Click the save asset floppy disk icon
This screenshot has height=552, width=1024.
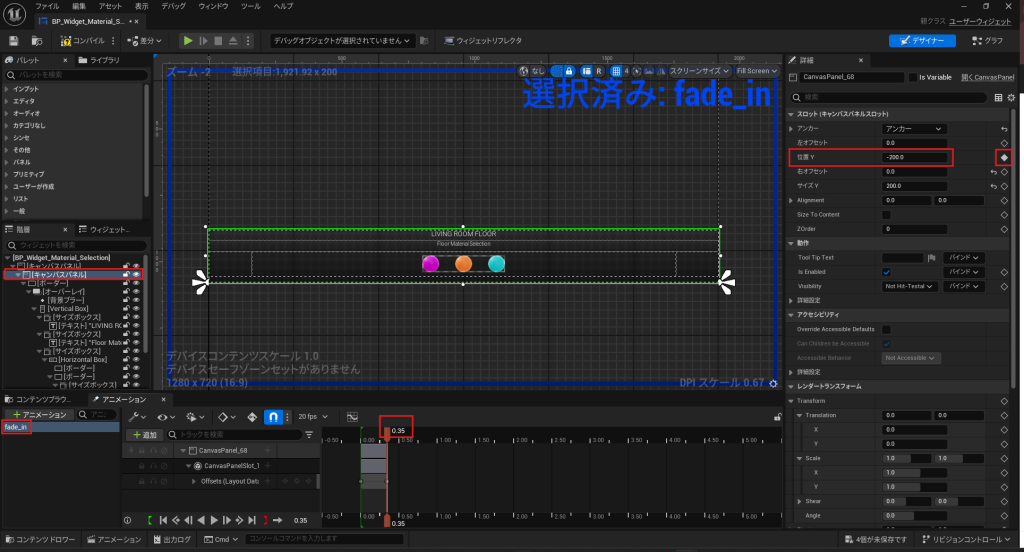tap(14, 40)
